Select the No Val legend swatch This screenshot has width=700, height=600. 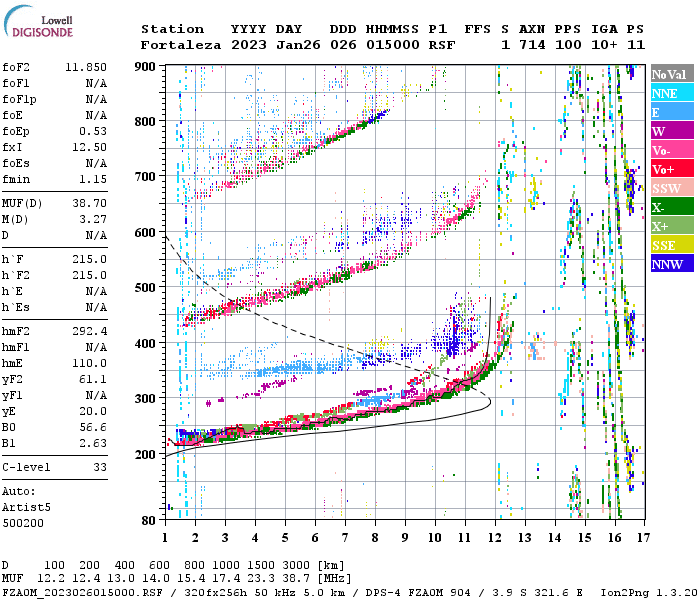[672, 74]
